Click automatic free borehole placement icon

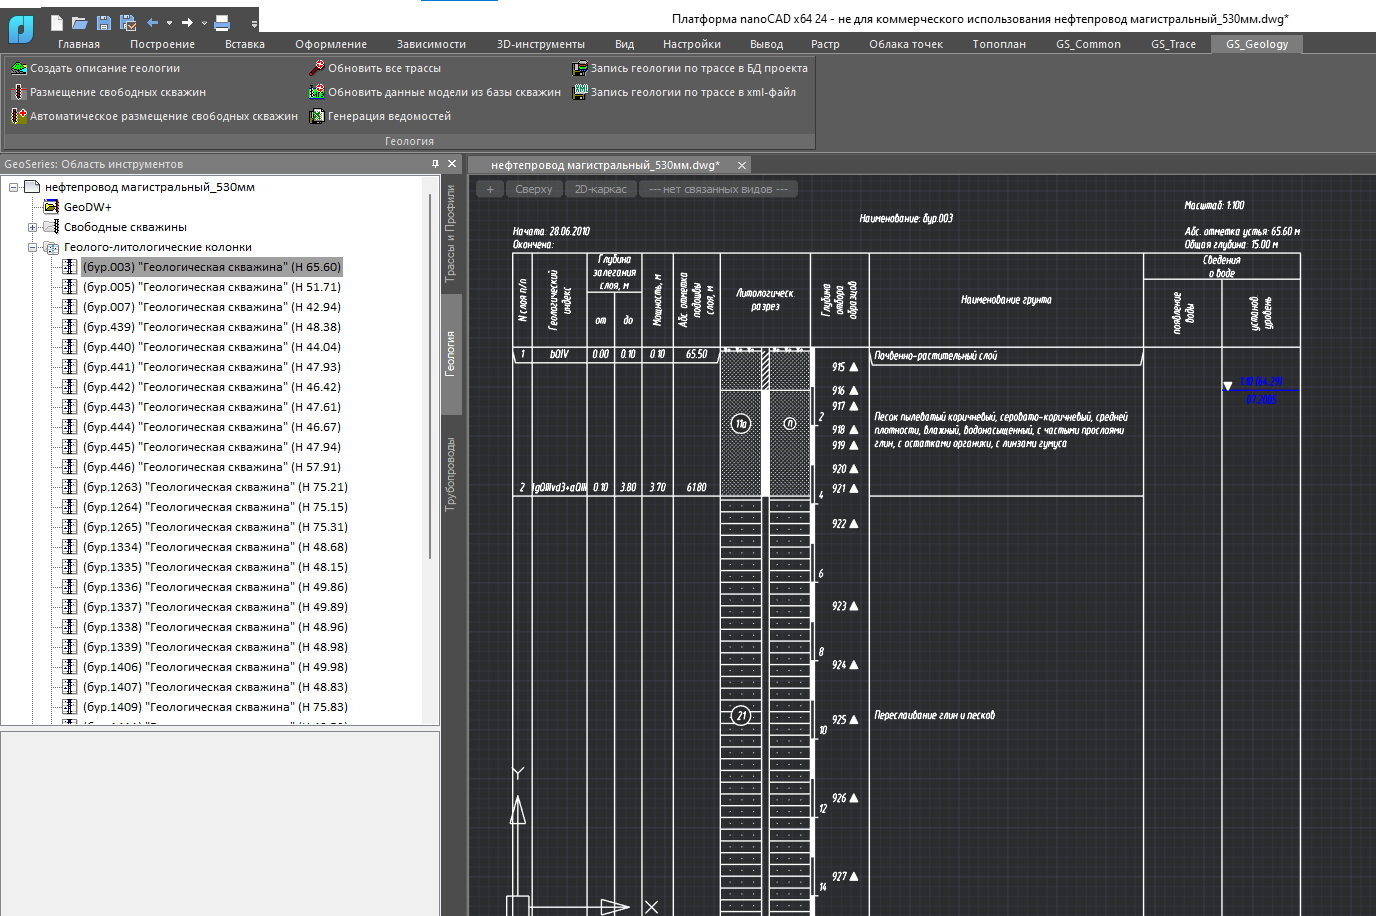(x=18, y=116)
